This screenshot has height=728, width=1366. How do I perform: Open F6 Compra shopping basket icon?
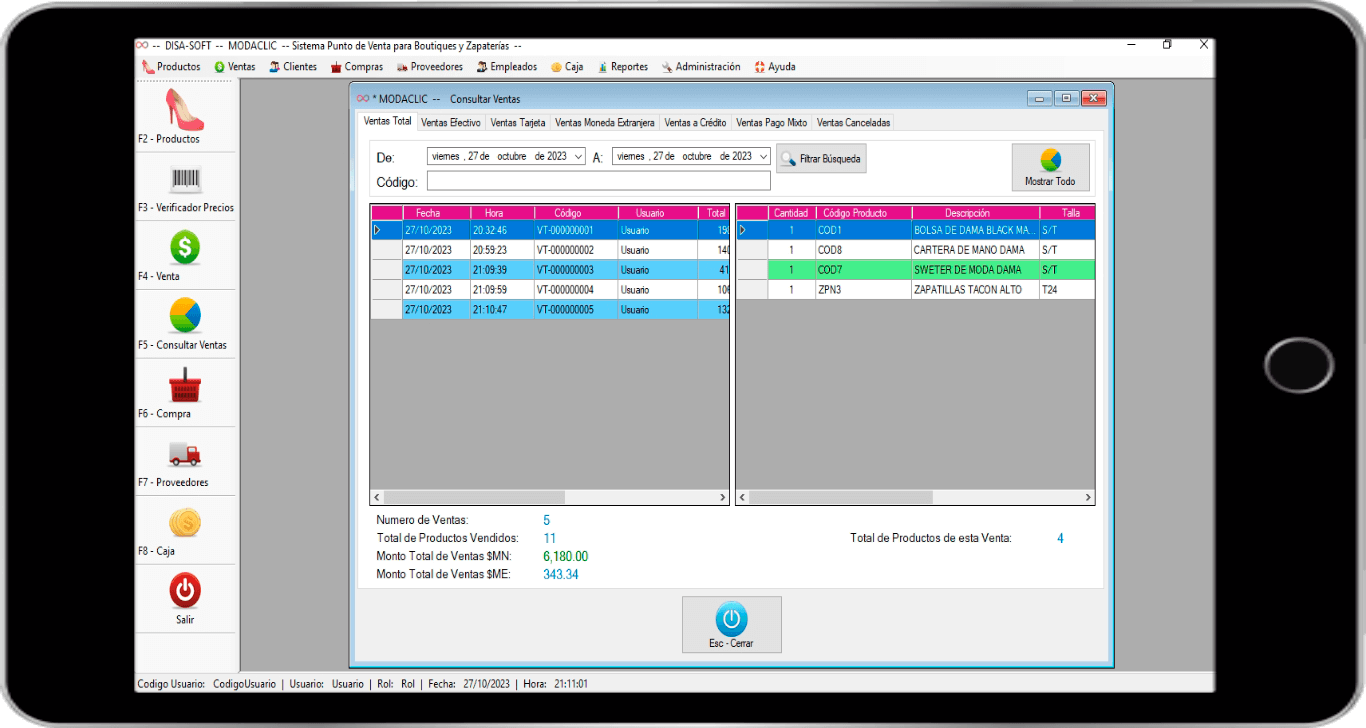(185, 385)
